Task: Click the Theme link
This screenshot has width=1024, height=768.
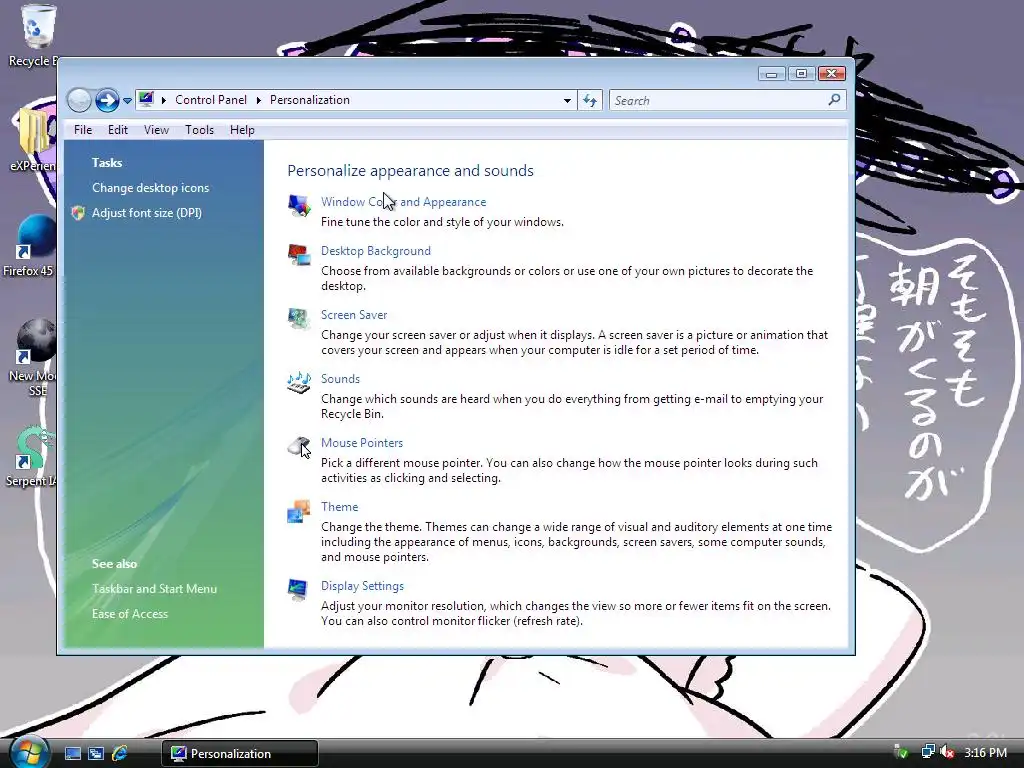Action: [x=340, y=507]
